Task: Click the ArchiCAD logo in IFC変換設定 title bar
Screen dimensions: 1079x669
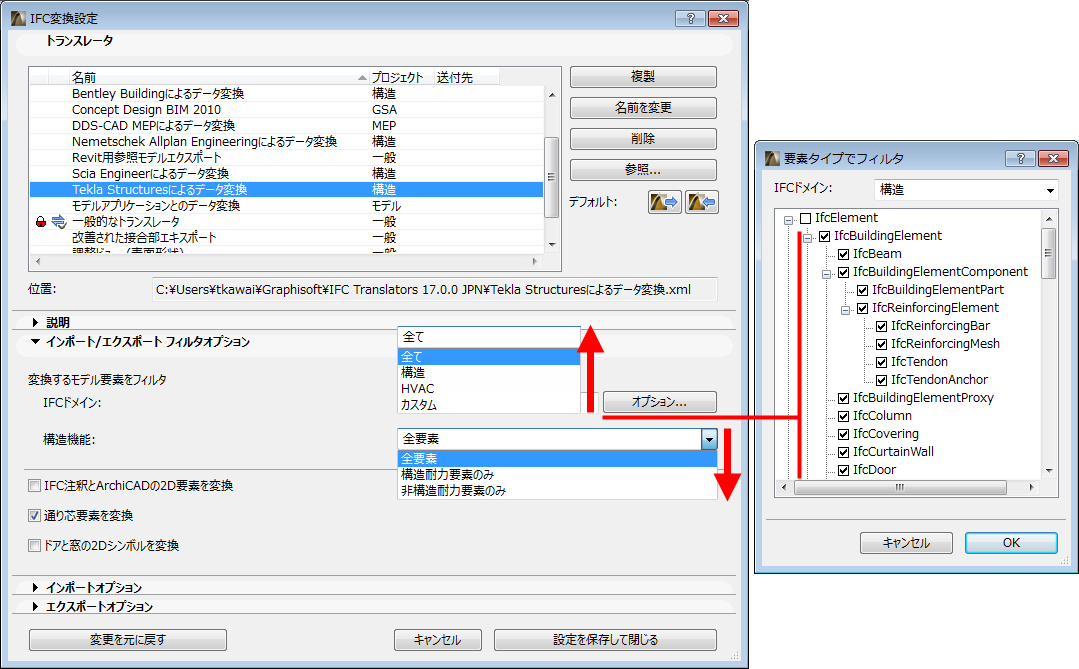Action: point(18,17)
